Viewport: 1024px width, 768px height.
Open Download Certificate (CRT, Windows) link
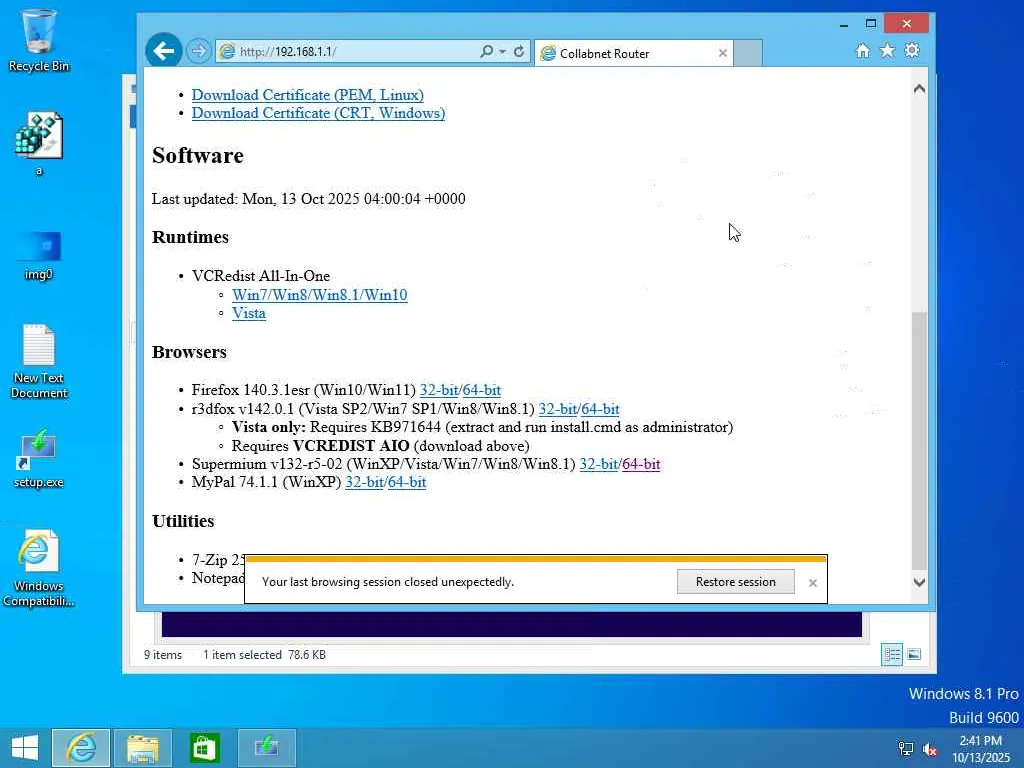coord(318,113)
